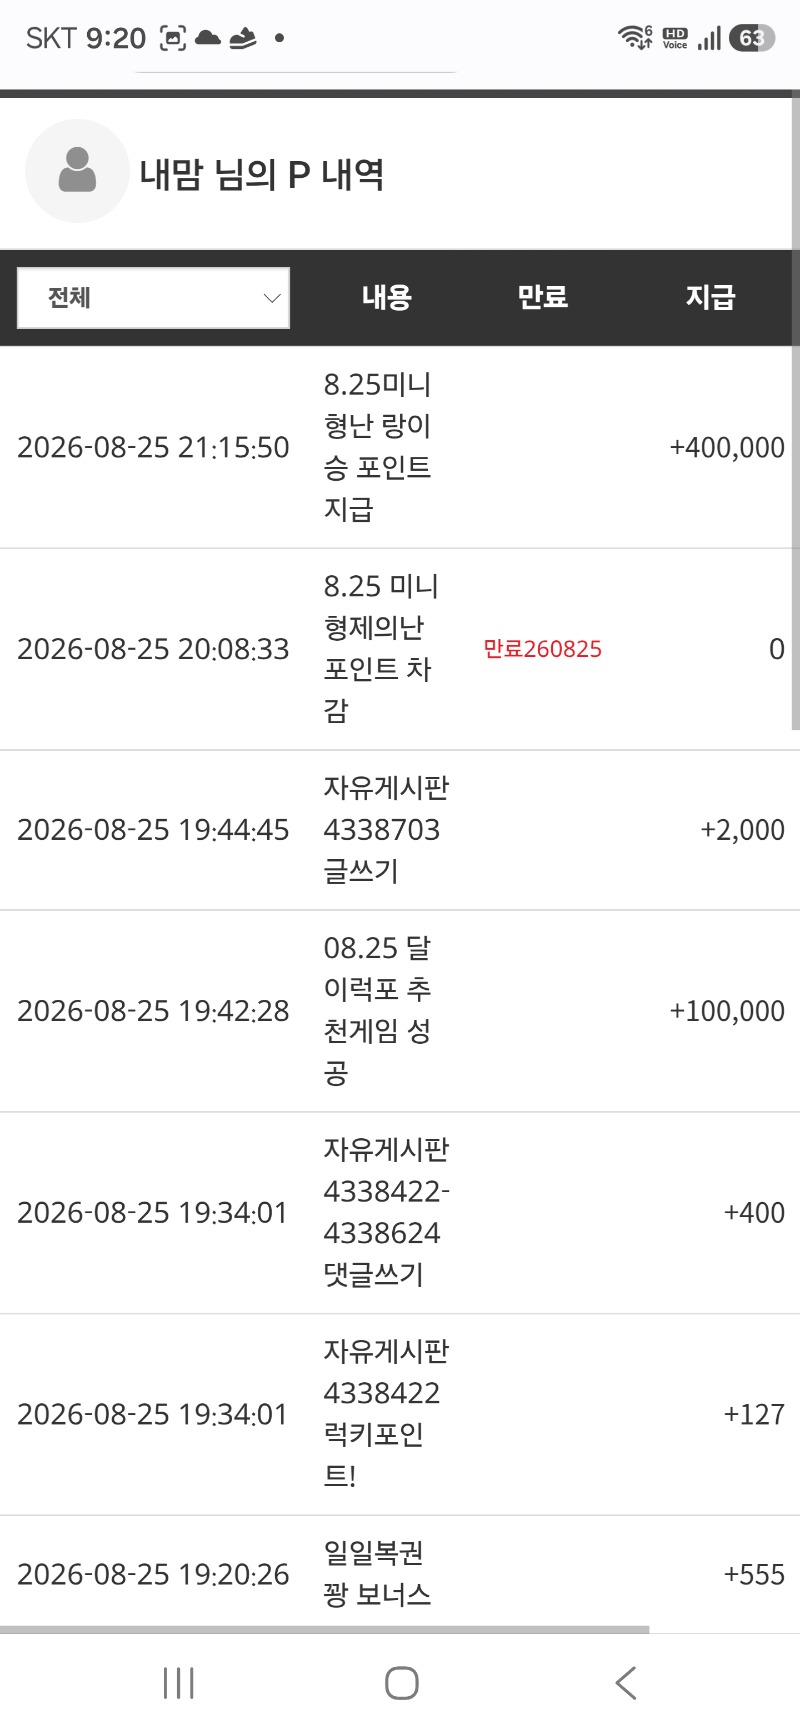Tap the battery level indicator

click(752, 38)
